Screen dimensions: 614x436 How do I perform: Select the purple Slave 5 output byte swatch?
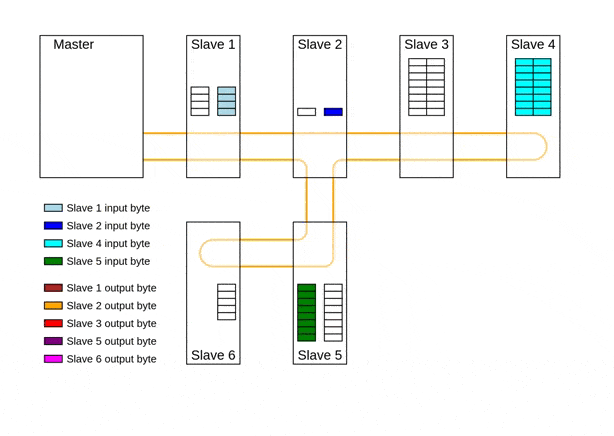[53, 341]
